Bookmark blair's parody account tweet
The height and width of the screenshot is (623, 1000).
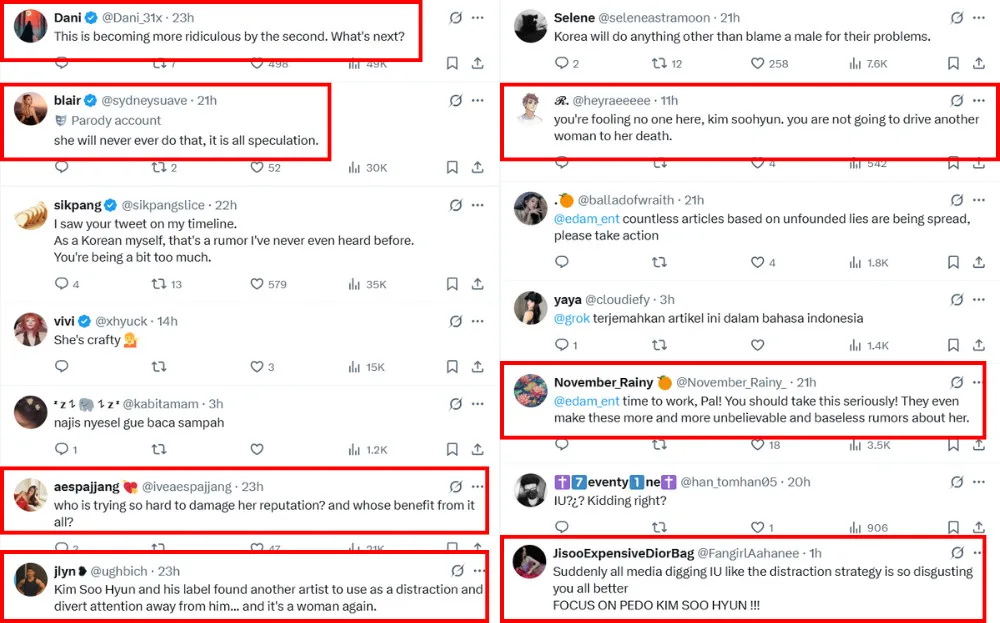(x=452, y=167)
